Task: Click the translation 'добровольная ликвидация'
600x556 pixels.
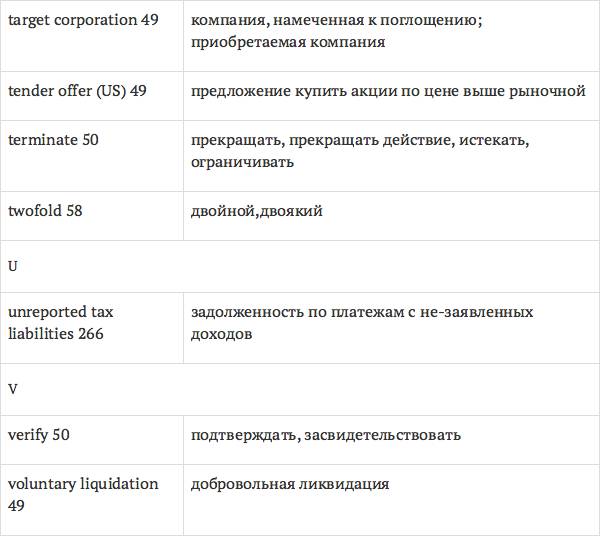Action: click(x=290, y=484)
